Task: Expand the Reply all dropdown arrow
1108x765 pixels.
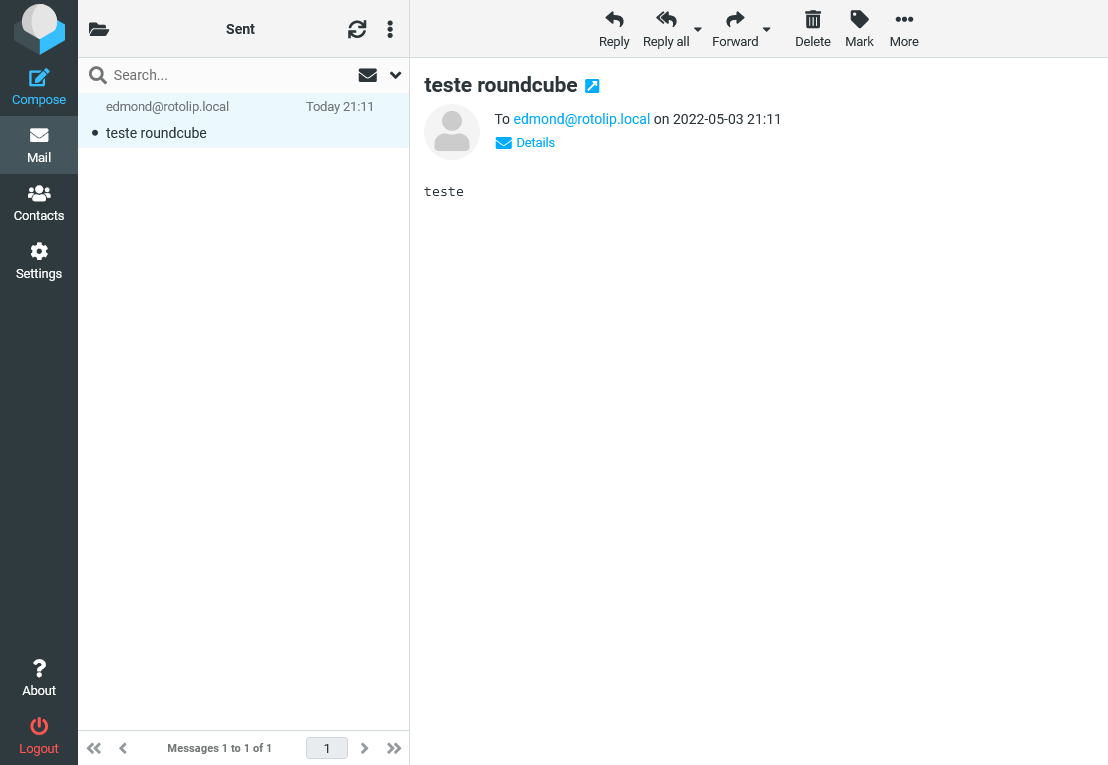Action: (x=698, y=30)
